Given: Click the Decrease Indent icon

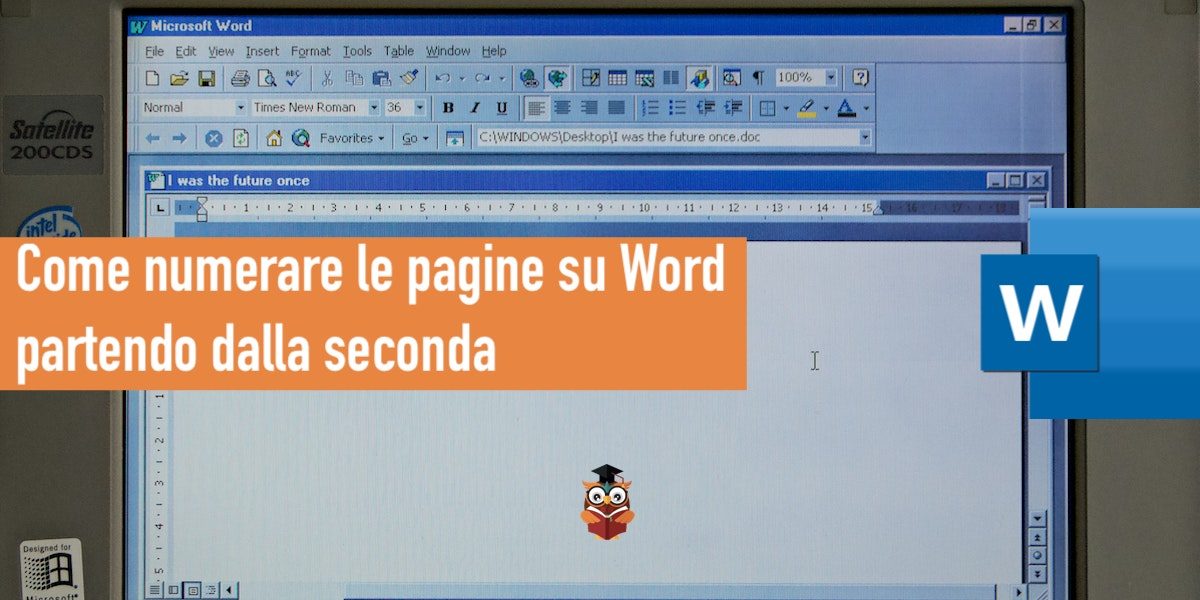Looking at the screenshot, I should [x=705, y=107].
